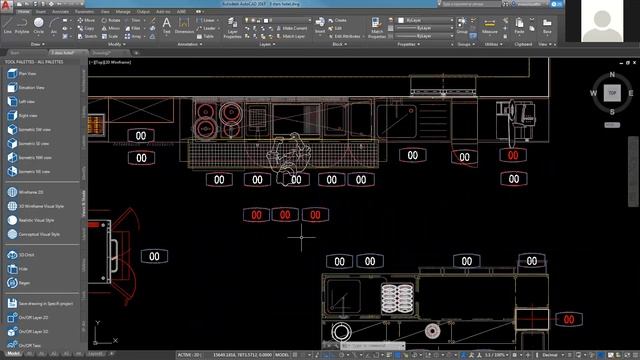This screenshot has width=640, height=360.
Task: Select Wireframe 2D in tool palette
Action: tap(25, 192)
